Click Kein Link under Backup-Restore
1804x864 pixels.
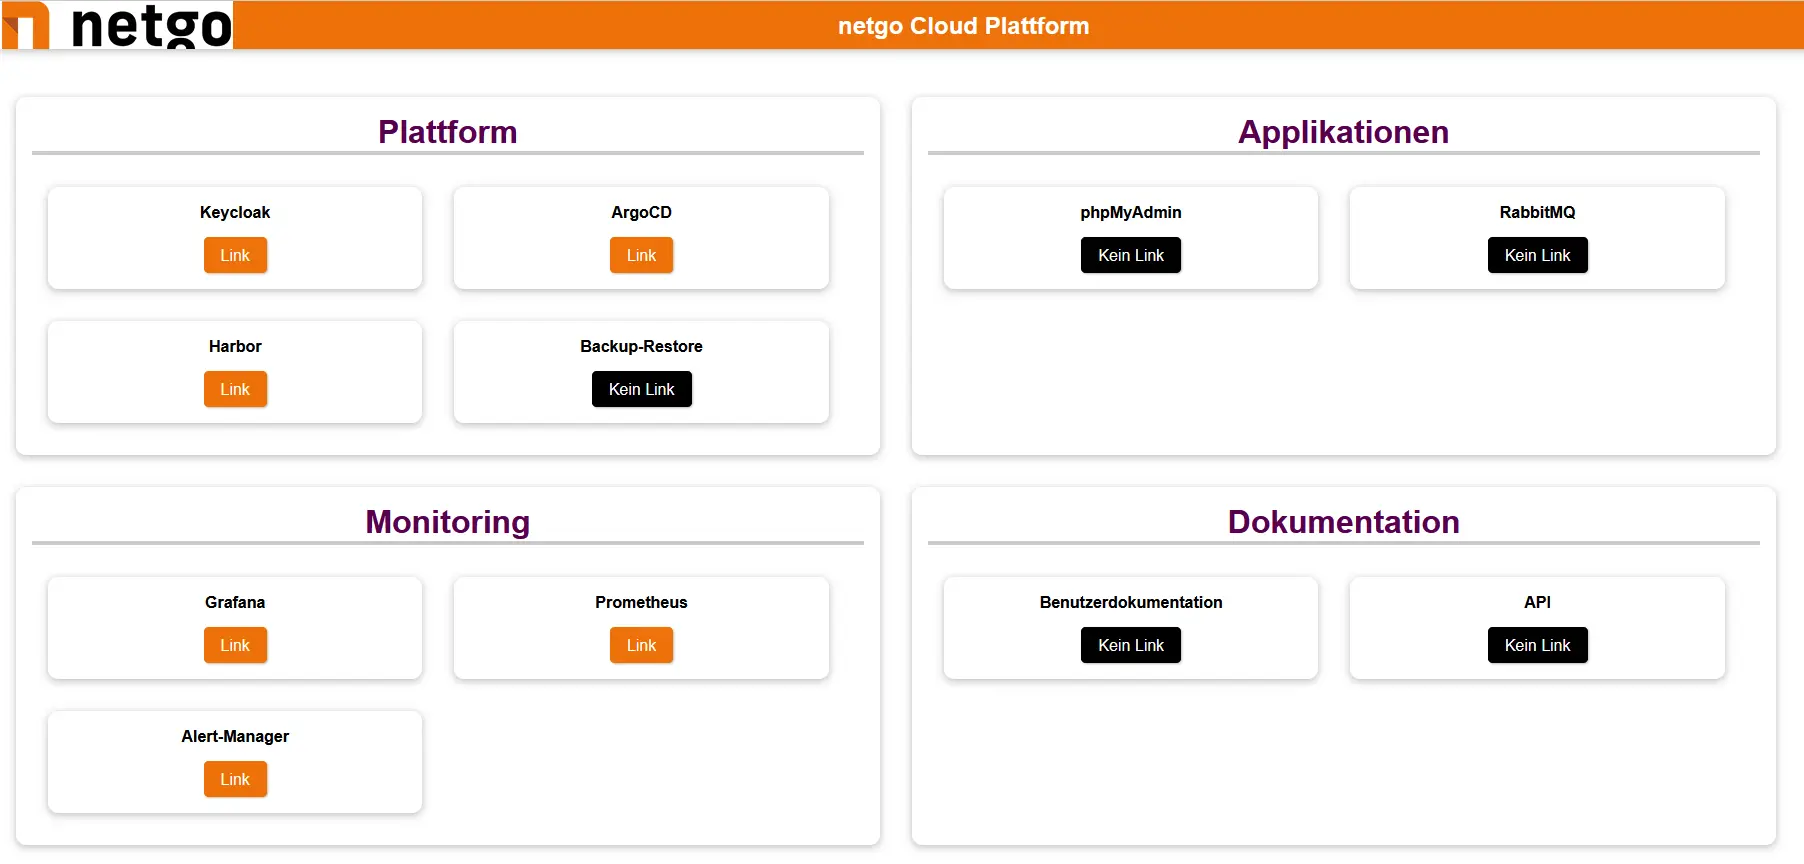point(641,389)
